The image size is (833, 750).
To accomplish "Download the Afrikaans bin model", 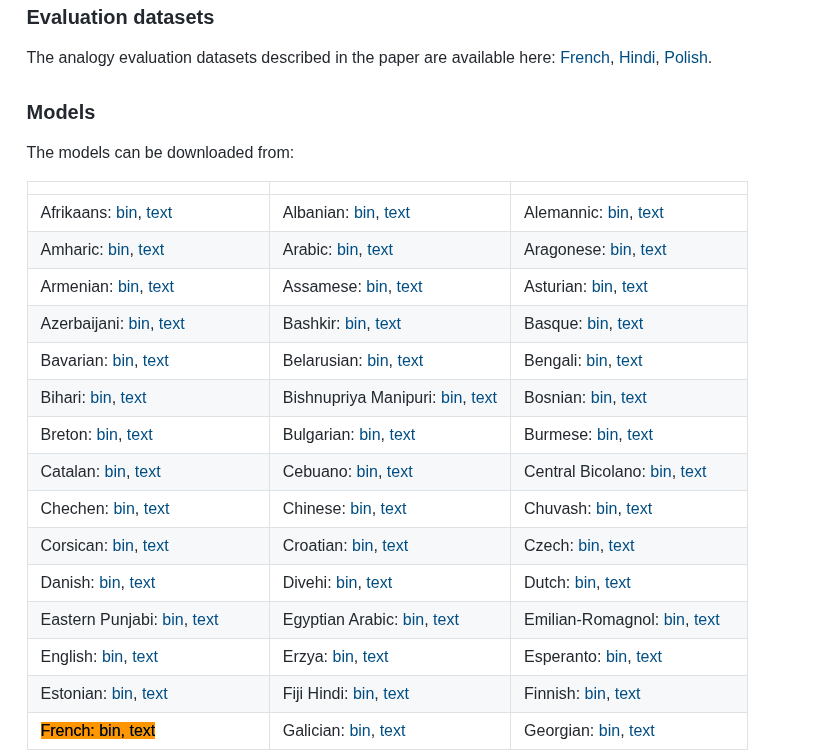I will pos(127,213).
